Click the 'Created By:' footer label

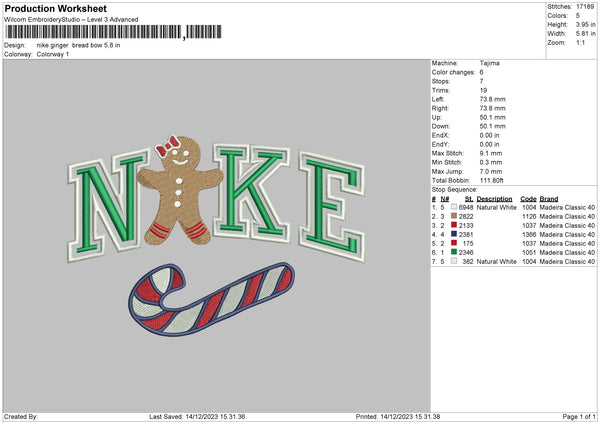point(21,416)
